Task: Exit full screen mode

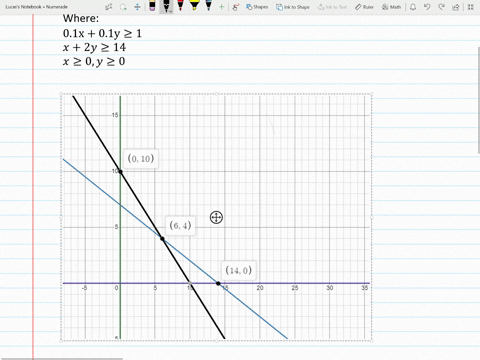Action: tap(470, 7)
